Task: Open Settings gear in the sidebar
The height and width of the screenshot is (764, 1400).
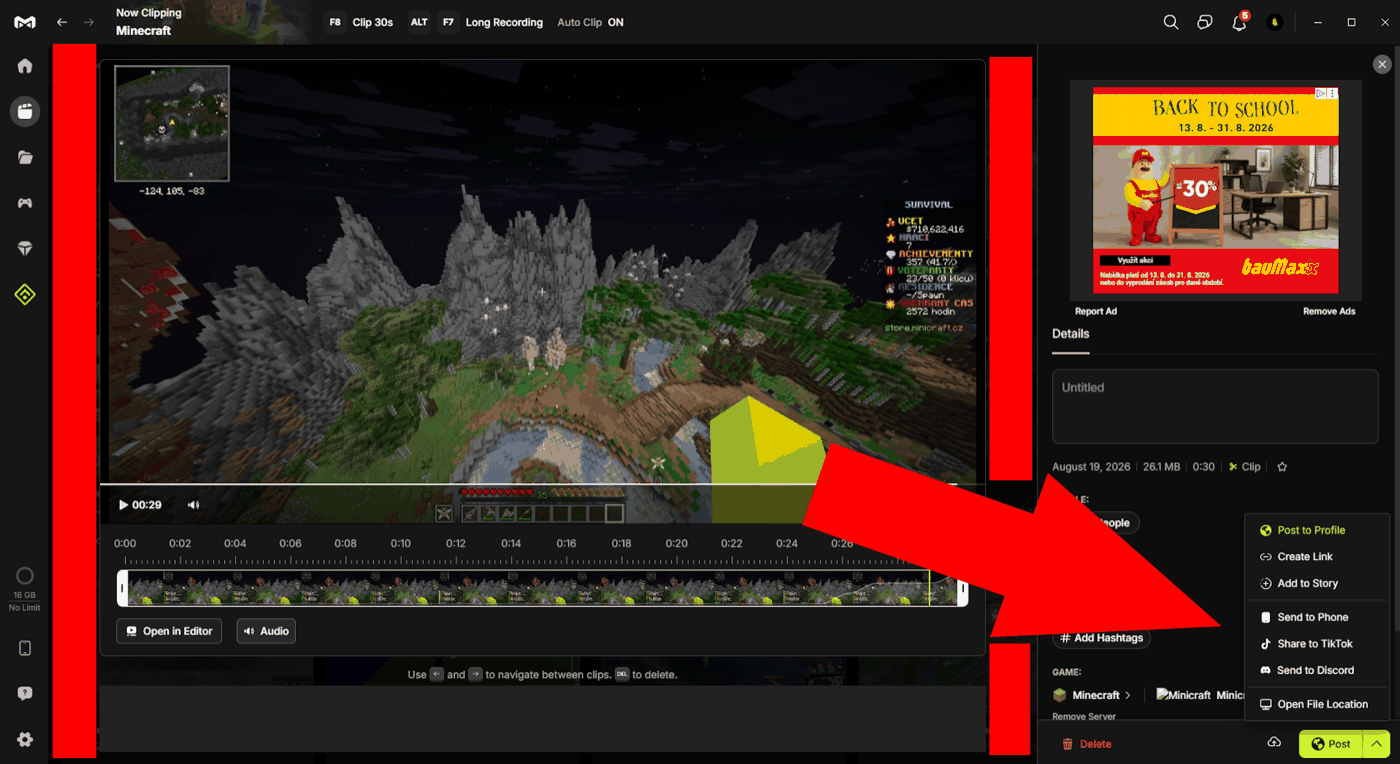Action: (25, 740)
